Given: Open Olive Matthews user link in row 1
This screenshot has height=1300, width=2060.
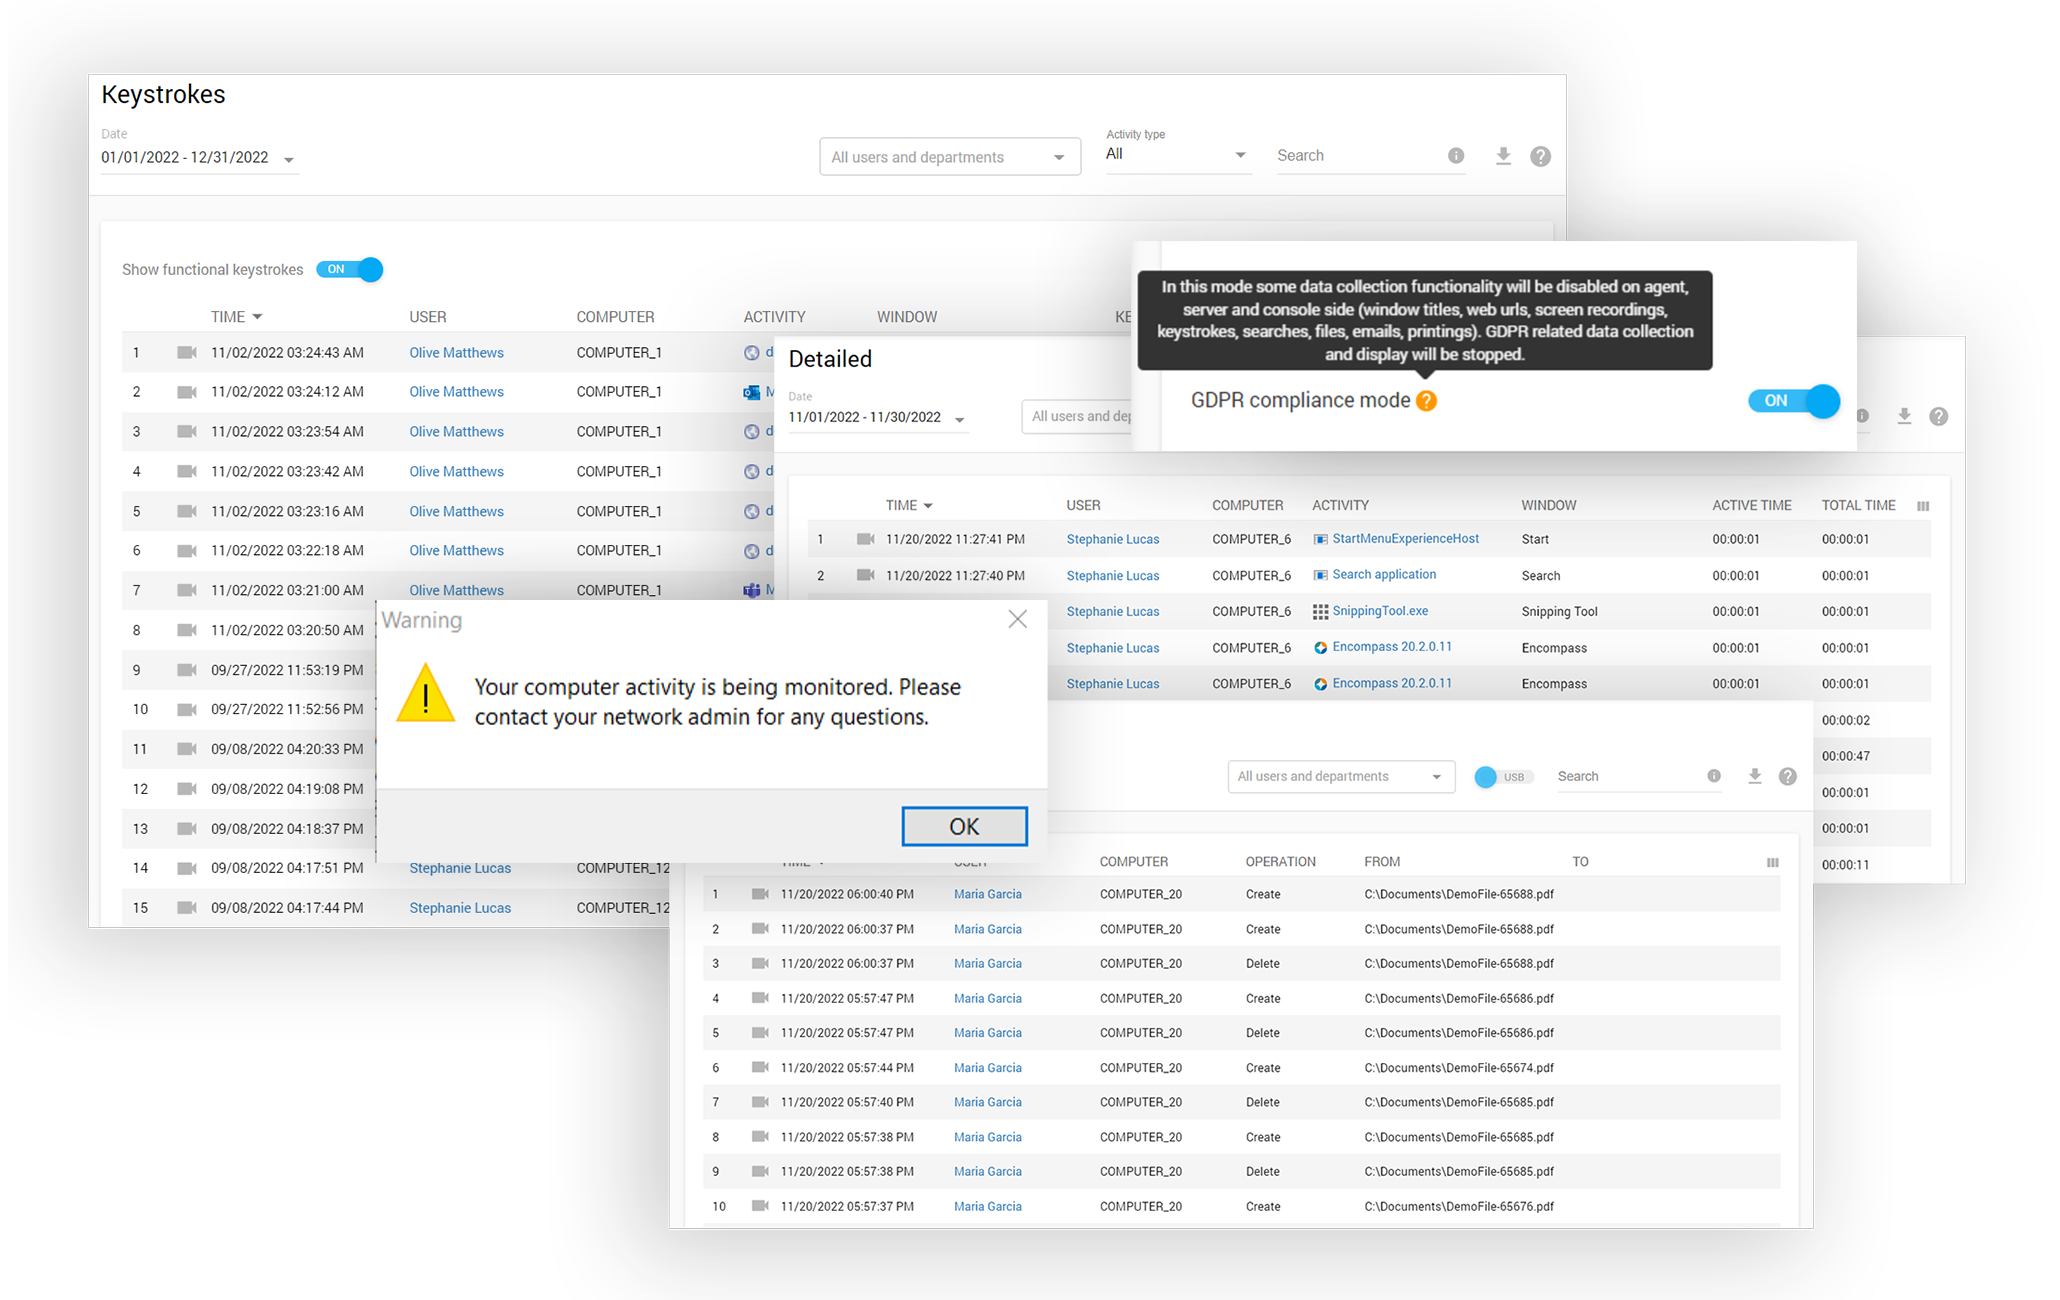Looking at the screenshot, I should 456,353.
